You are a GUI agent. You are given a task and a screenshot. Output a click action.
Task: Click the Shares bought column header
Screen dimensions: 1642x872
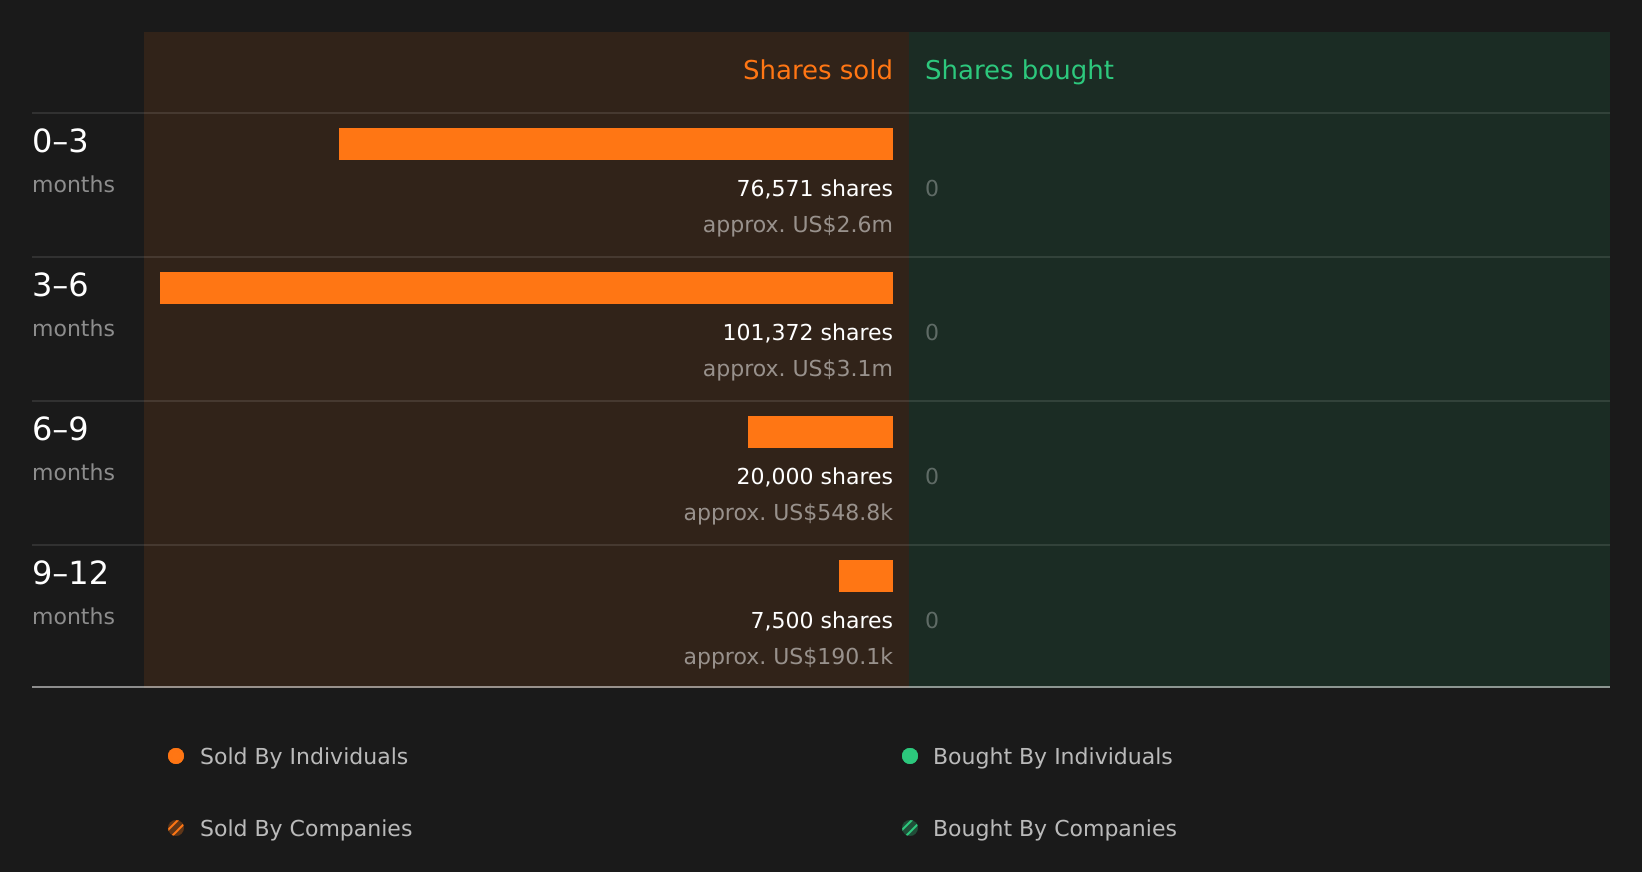[1019, 70]
